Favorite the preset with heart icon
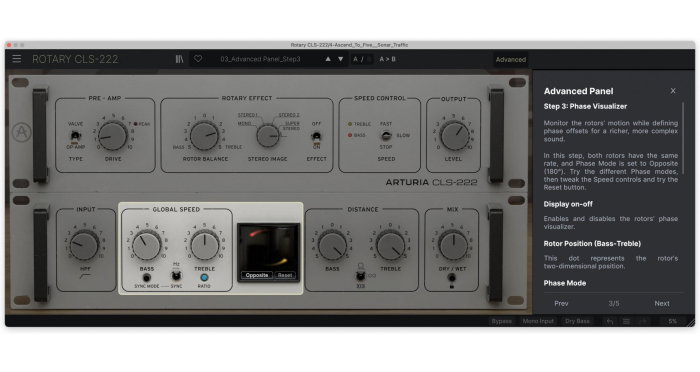 198,59
